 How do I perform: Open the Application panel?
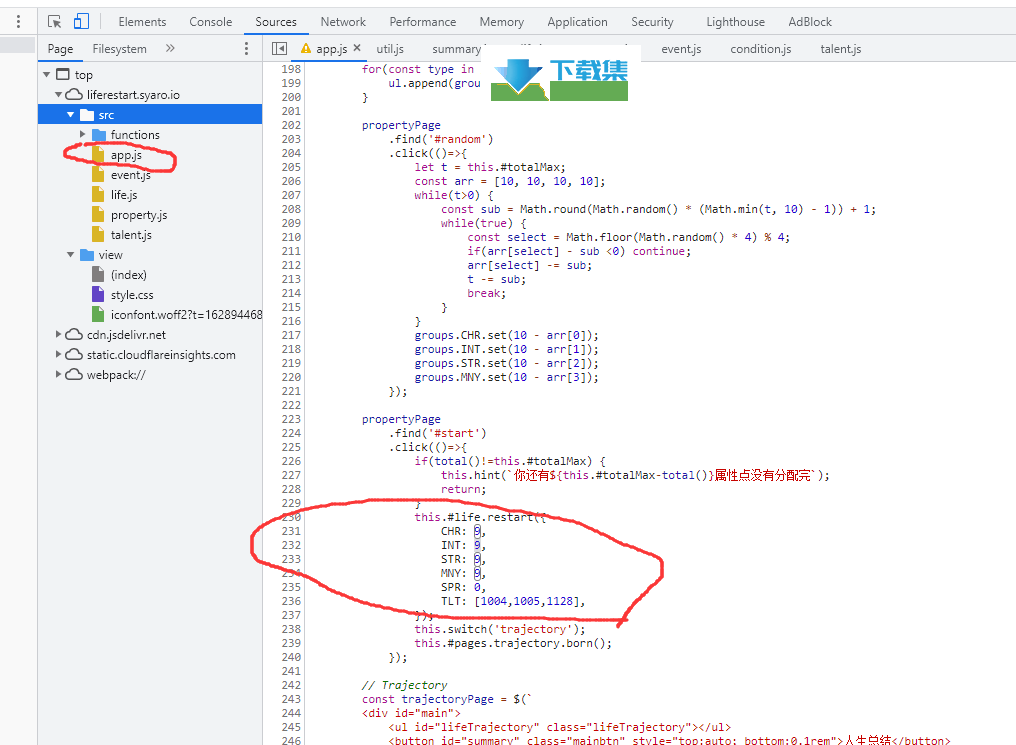tap(577, 22)
